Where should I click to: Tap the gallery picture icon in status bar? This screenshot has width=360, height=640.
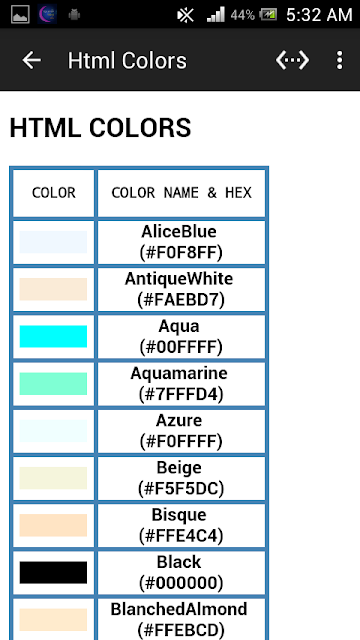(20, 15)
